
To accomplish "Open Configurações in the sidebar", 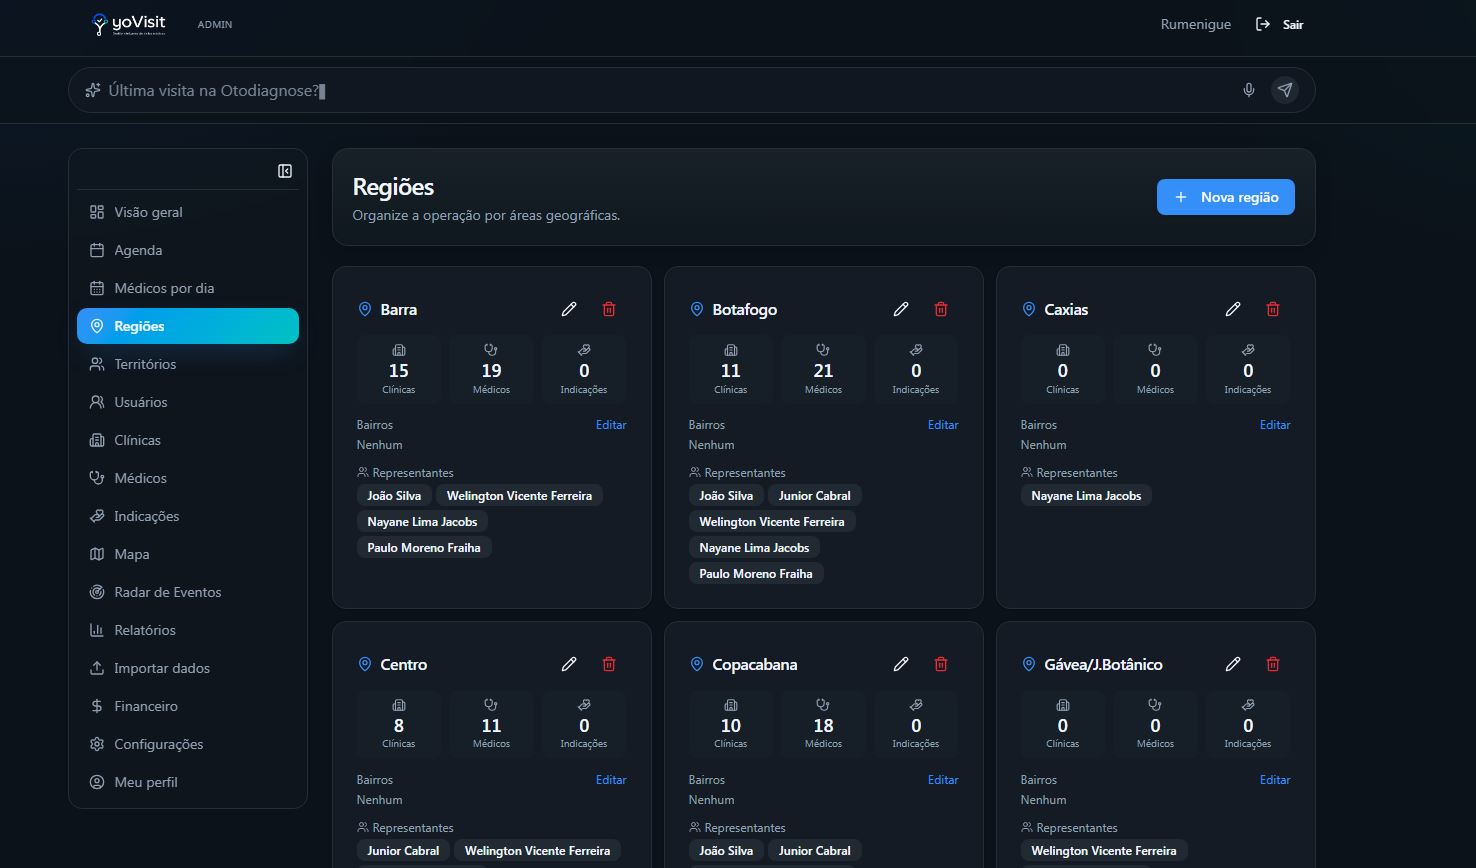I will coord(188,744).
